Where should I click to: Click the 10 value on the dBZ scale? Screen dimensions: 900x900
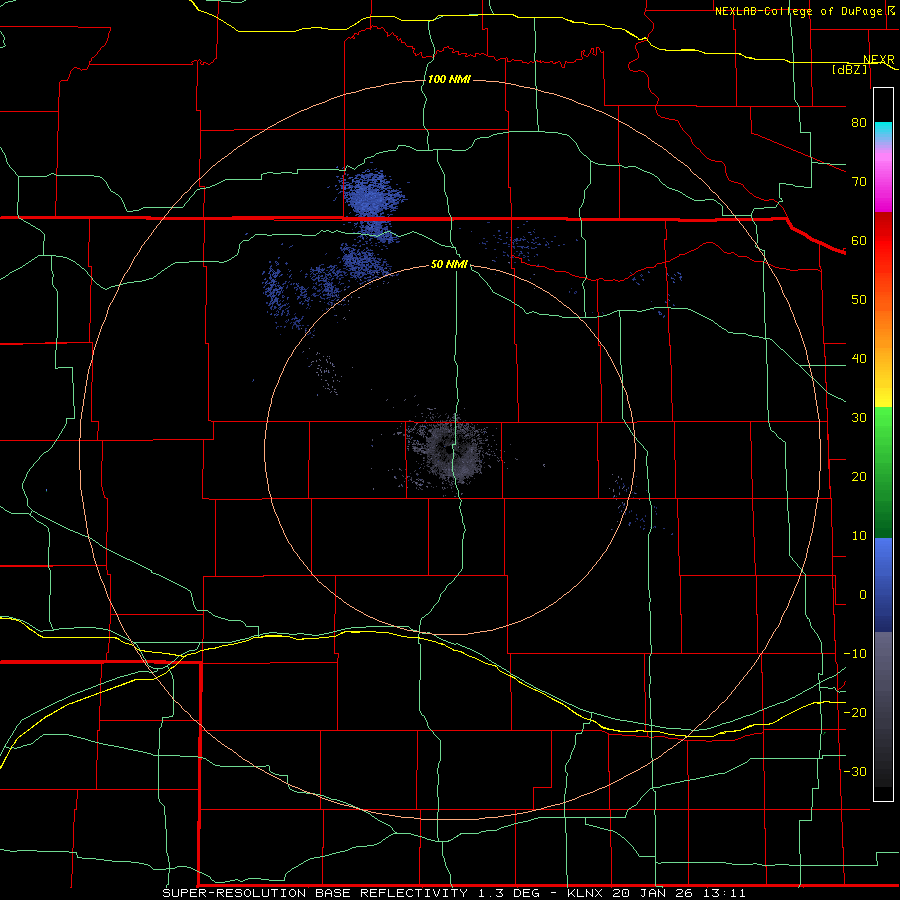859,536
